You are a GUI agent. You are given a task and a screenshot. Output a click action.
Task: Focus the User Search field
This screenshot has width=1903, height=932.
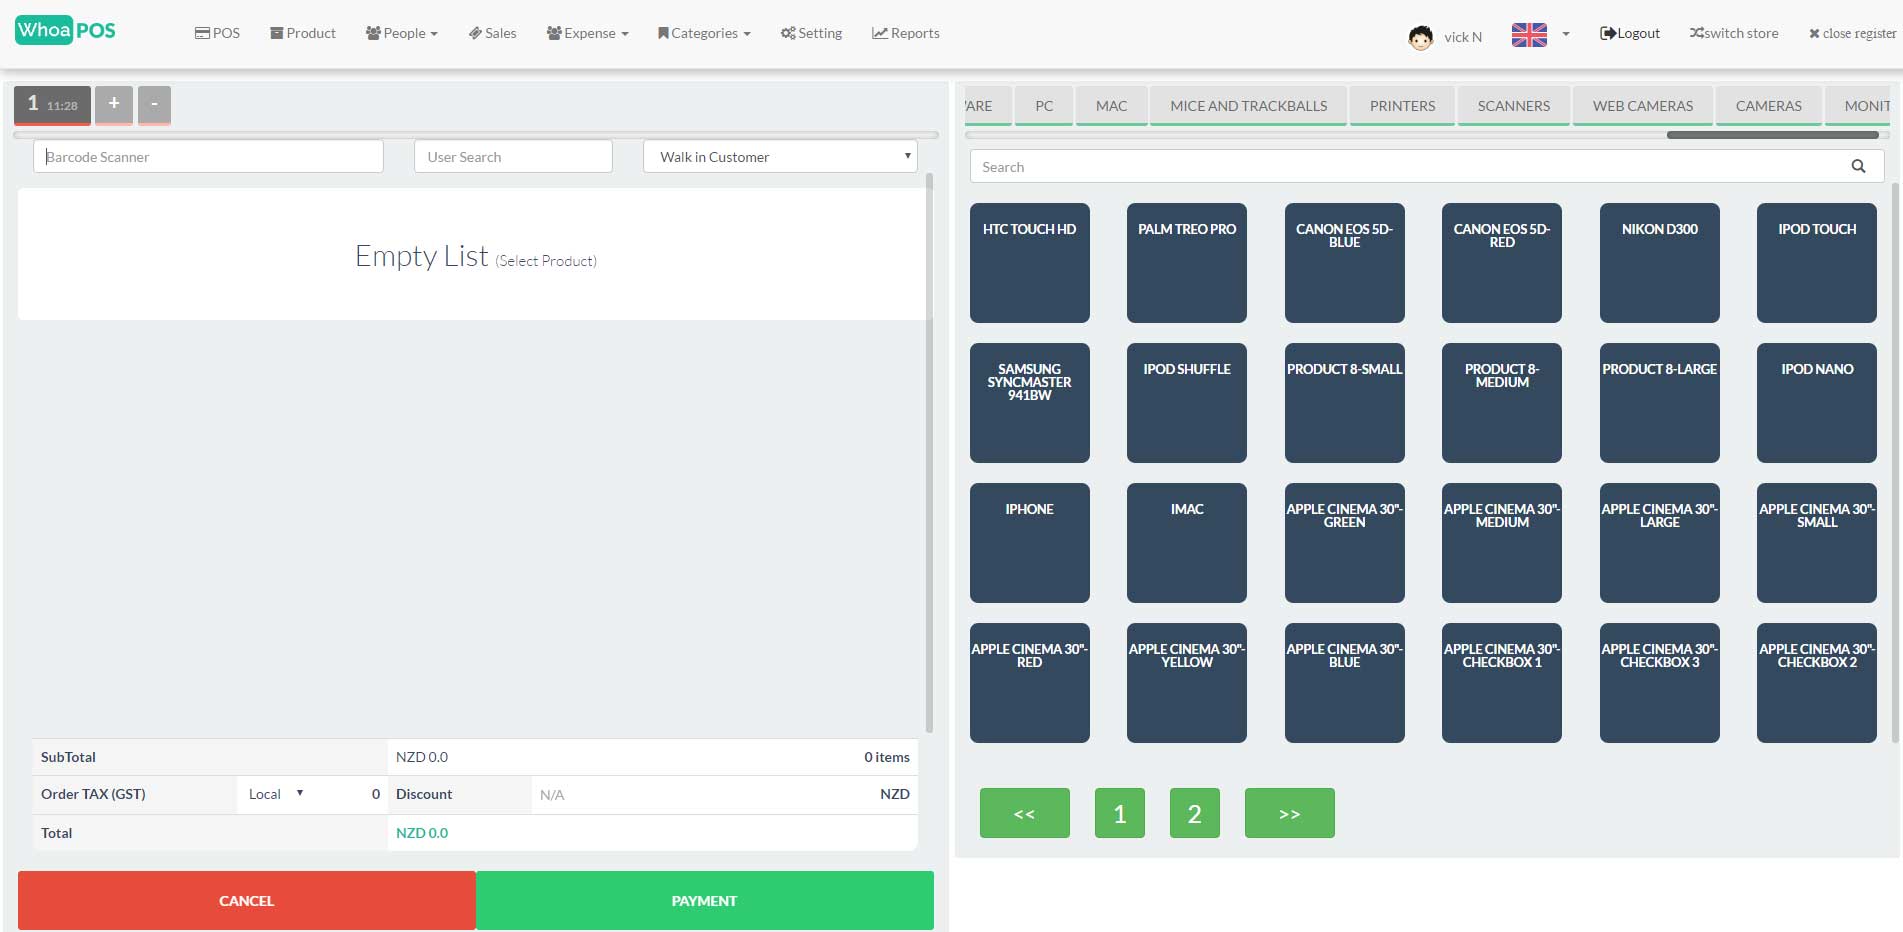click(x=513, y=156)
